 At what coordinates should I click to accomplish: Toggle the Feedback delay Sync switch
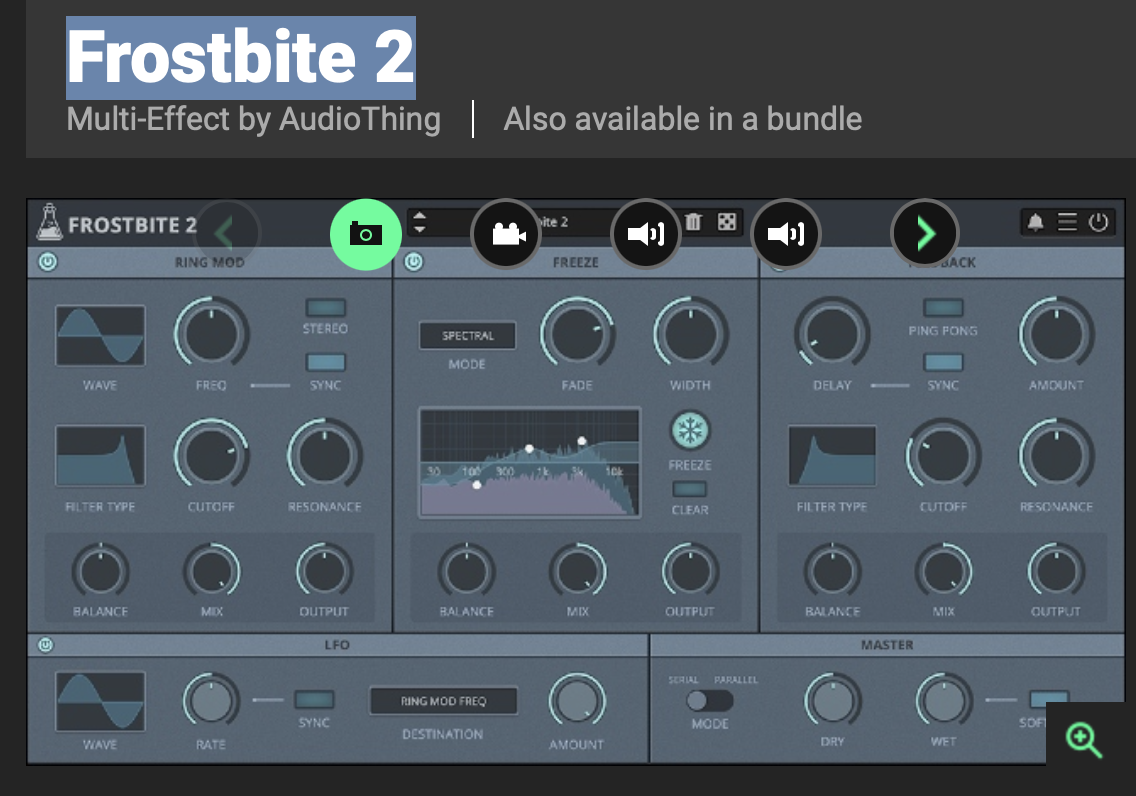[x=943, y=362]
